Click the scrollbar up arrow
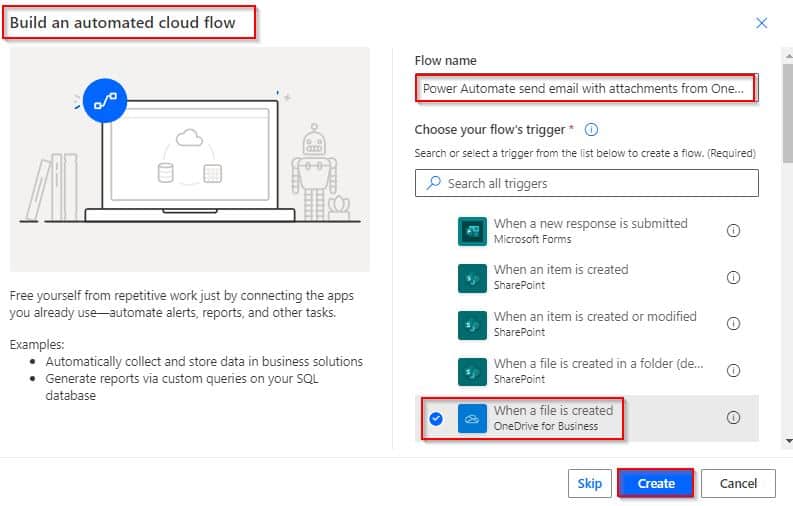The image size is (793, 506). click(788, 54)
